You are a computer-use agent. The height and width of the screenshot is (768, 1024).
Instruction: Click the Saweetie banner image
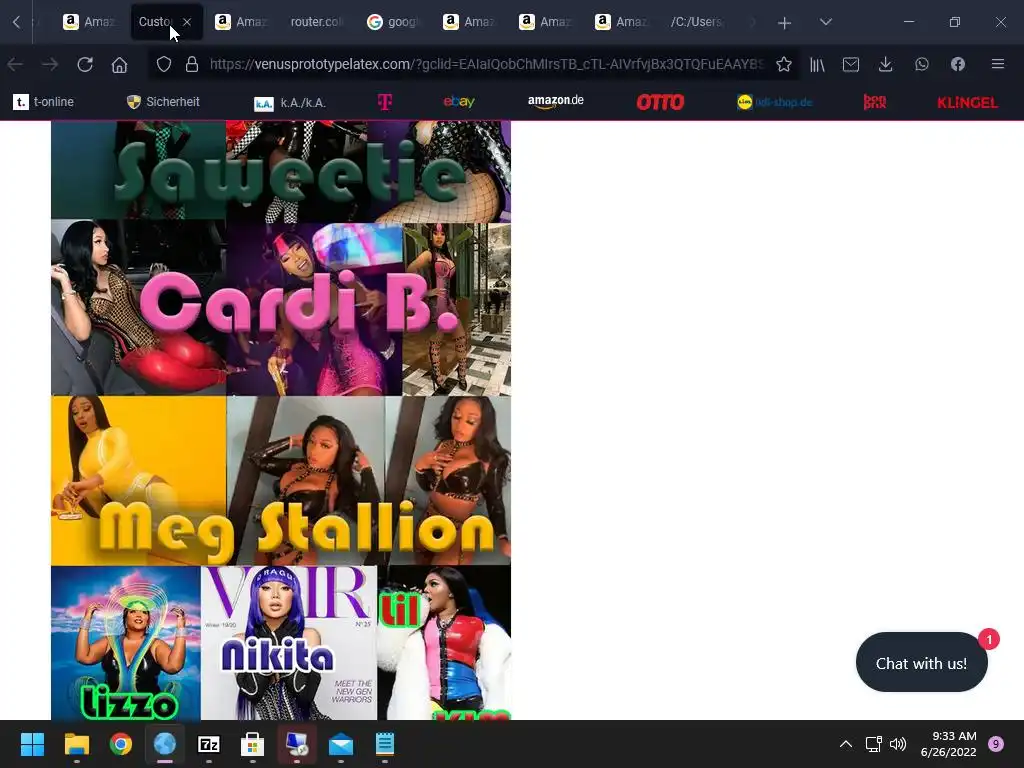[x=281, y=170]
